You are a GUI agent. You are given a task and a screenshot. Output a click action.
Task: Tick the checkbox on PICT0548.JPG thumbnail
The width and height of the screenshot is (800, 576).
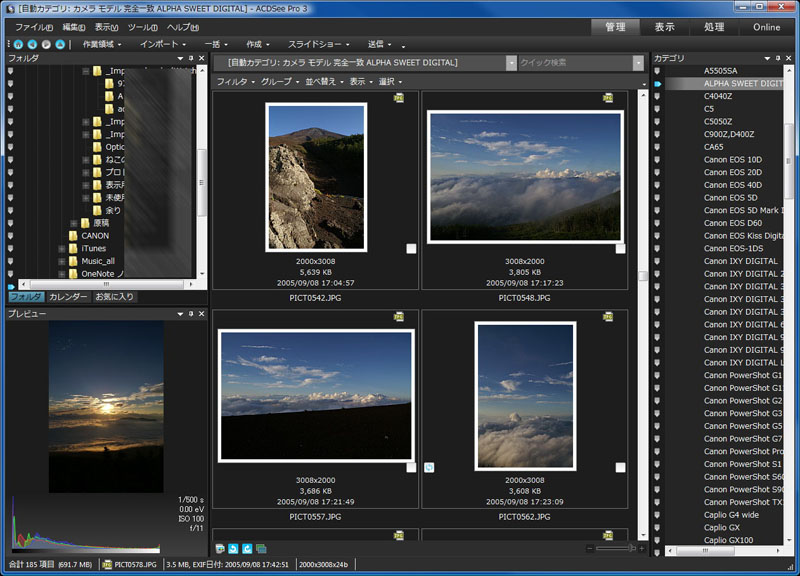click(x=620, y=249)
